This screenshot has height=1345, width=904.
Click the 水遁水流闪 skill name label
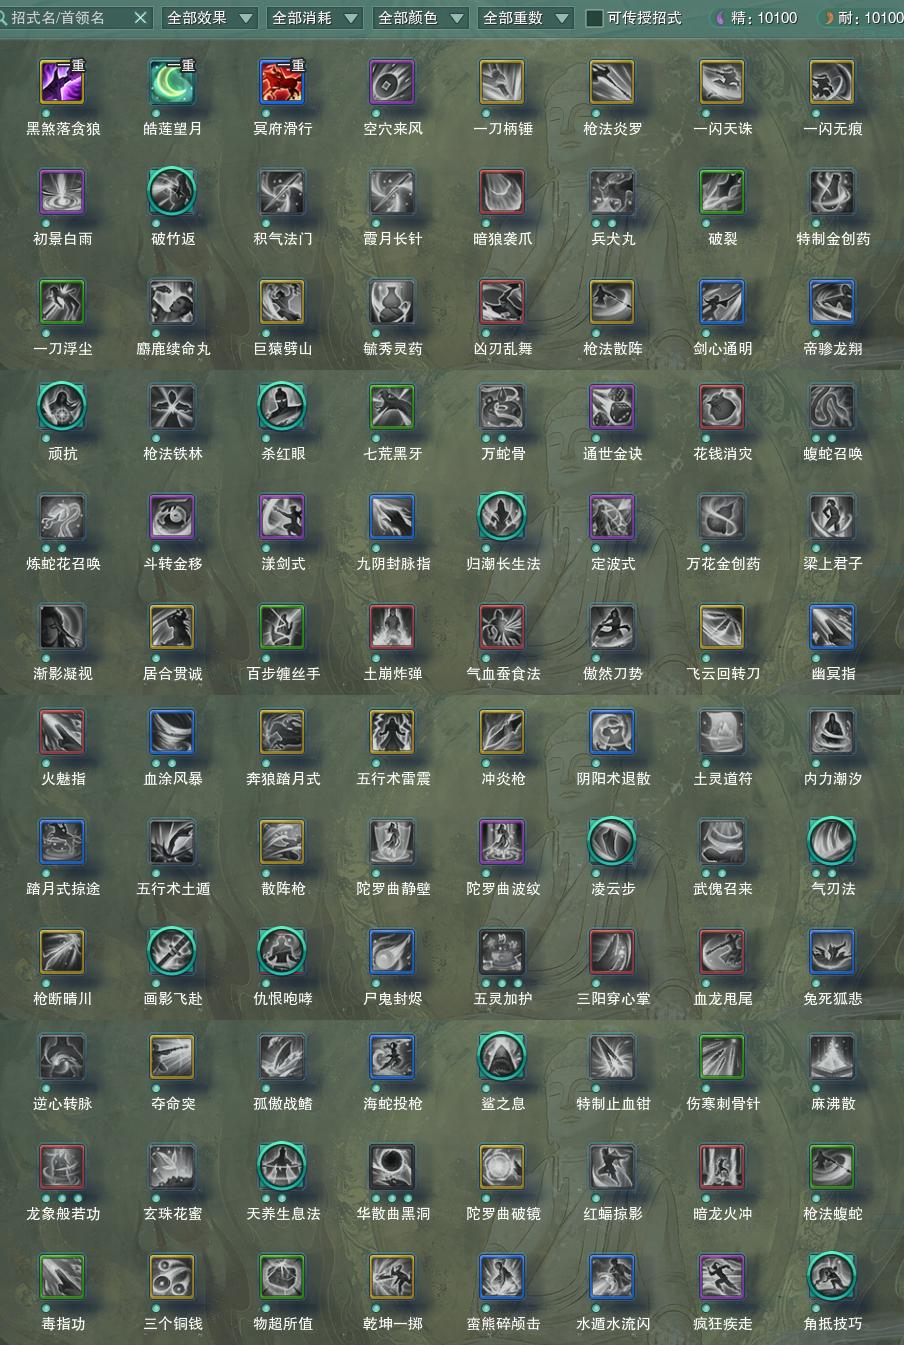pos(612,1323)
